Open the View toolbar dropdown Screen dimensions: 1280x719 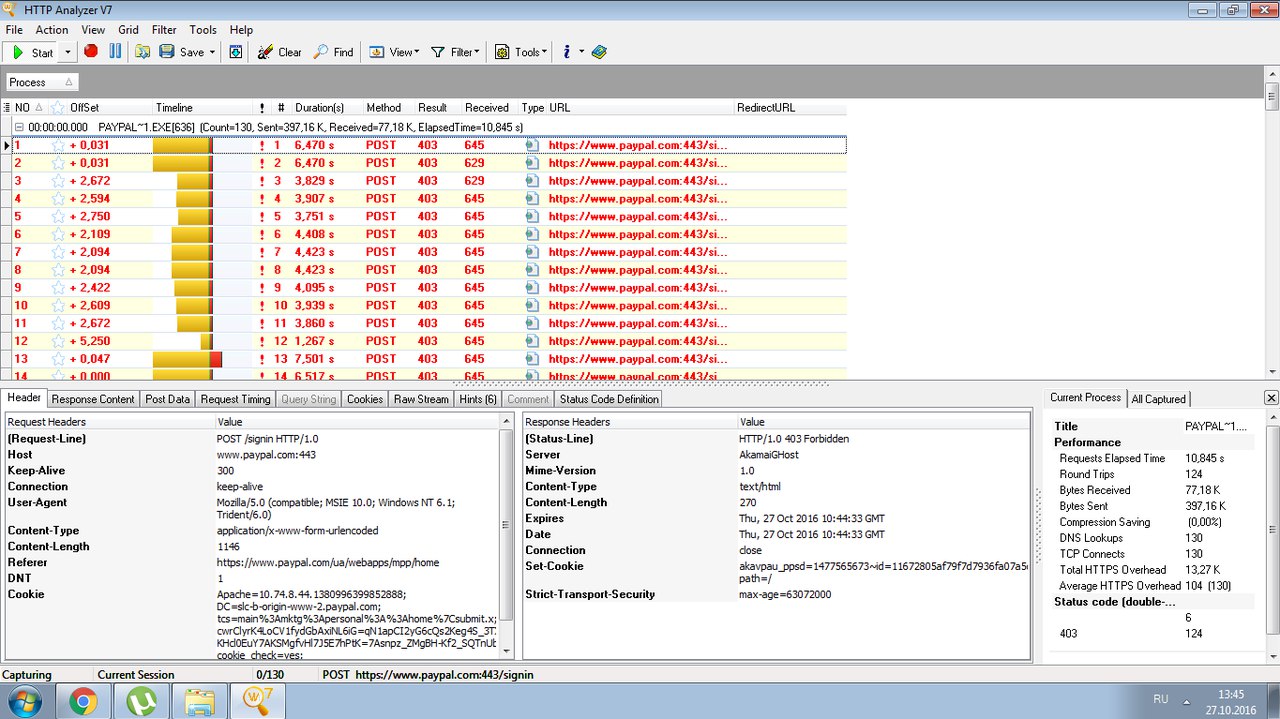(x=394, y=52)
